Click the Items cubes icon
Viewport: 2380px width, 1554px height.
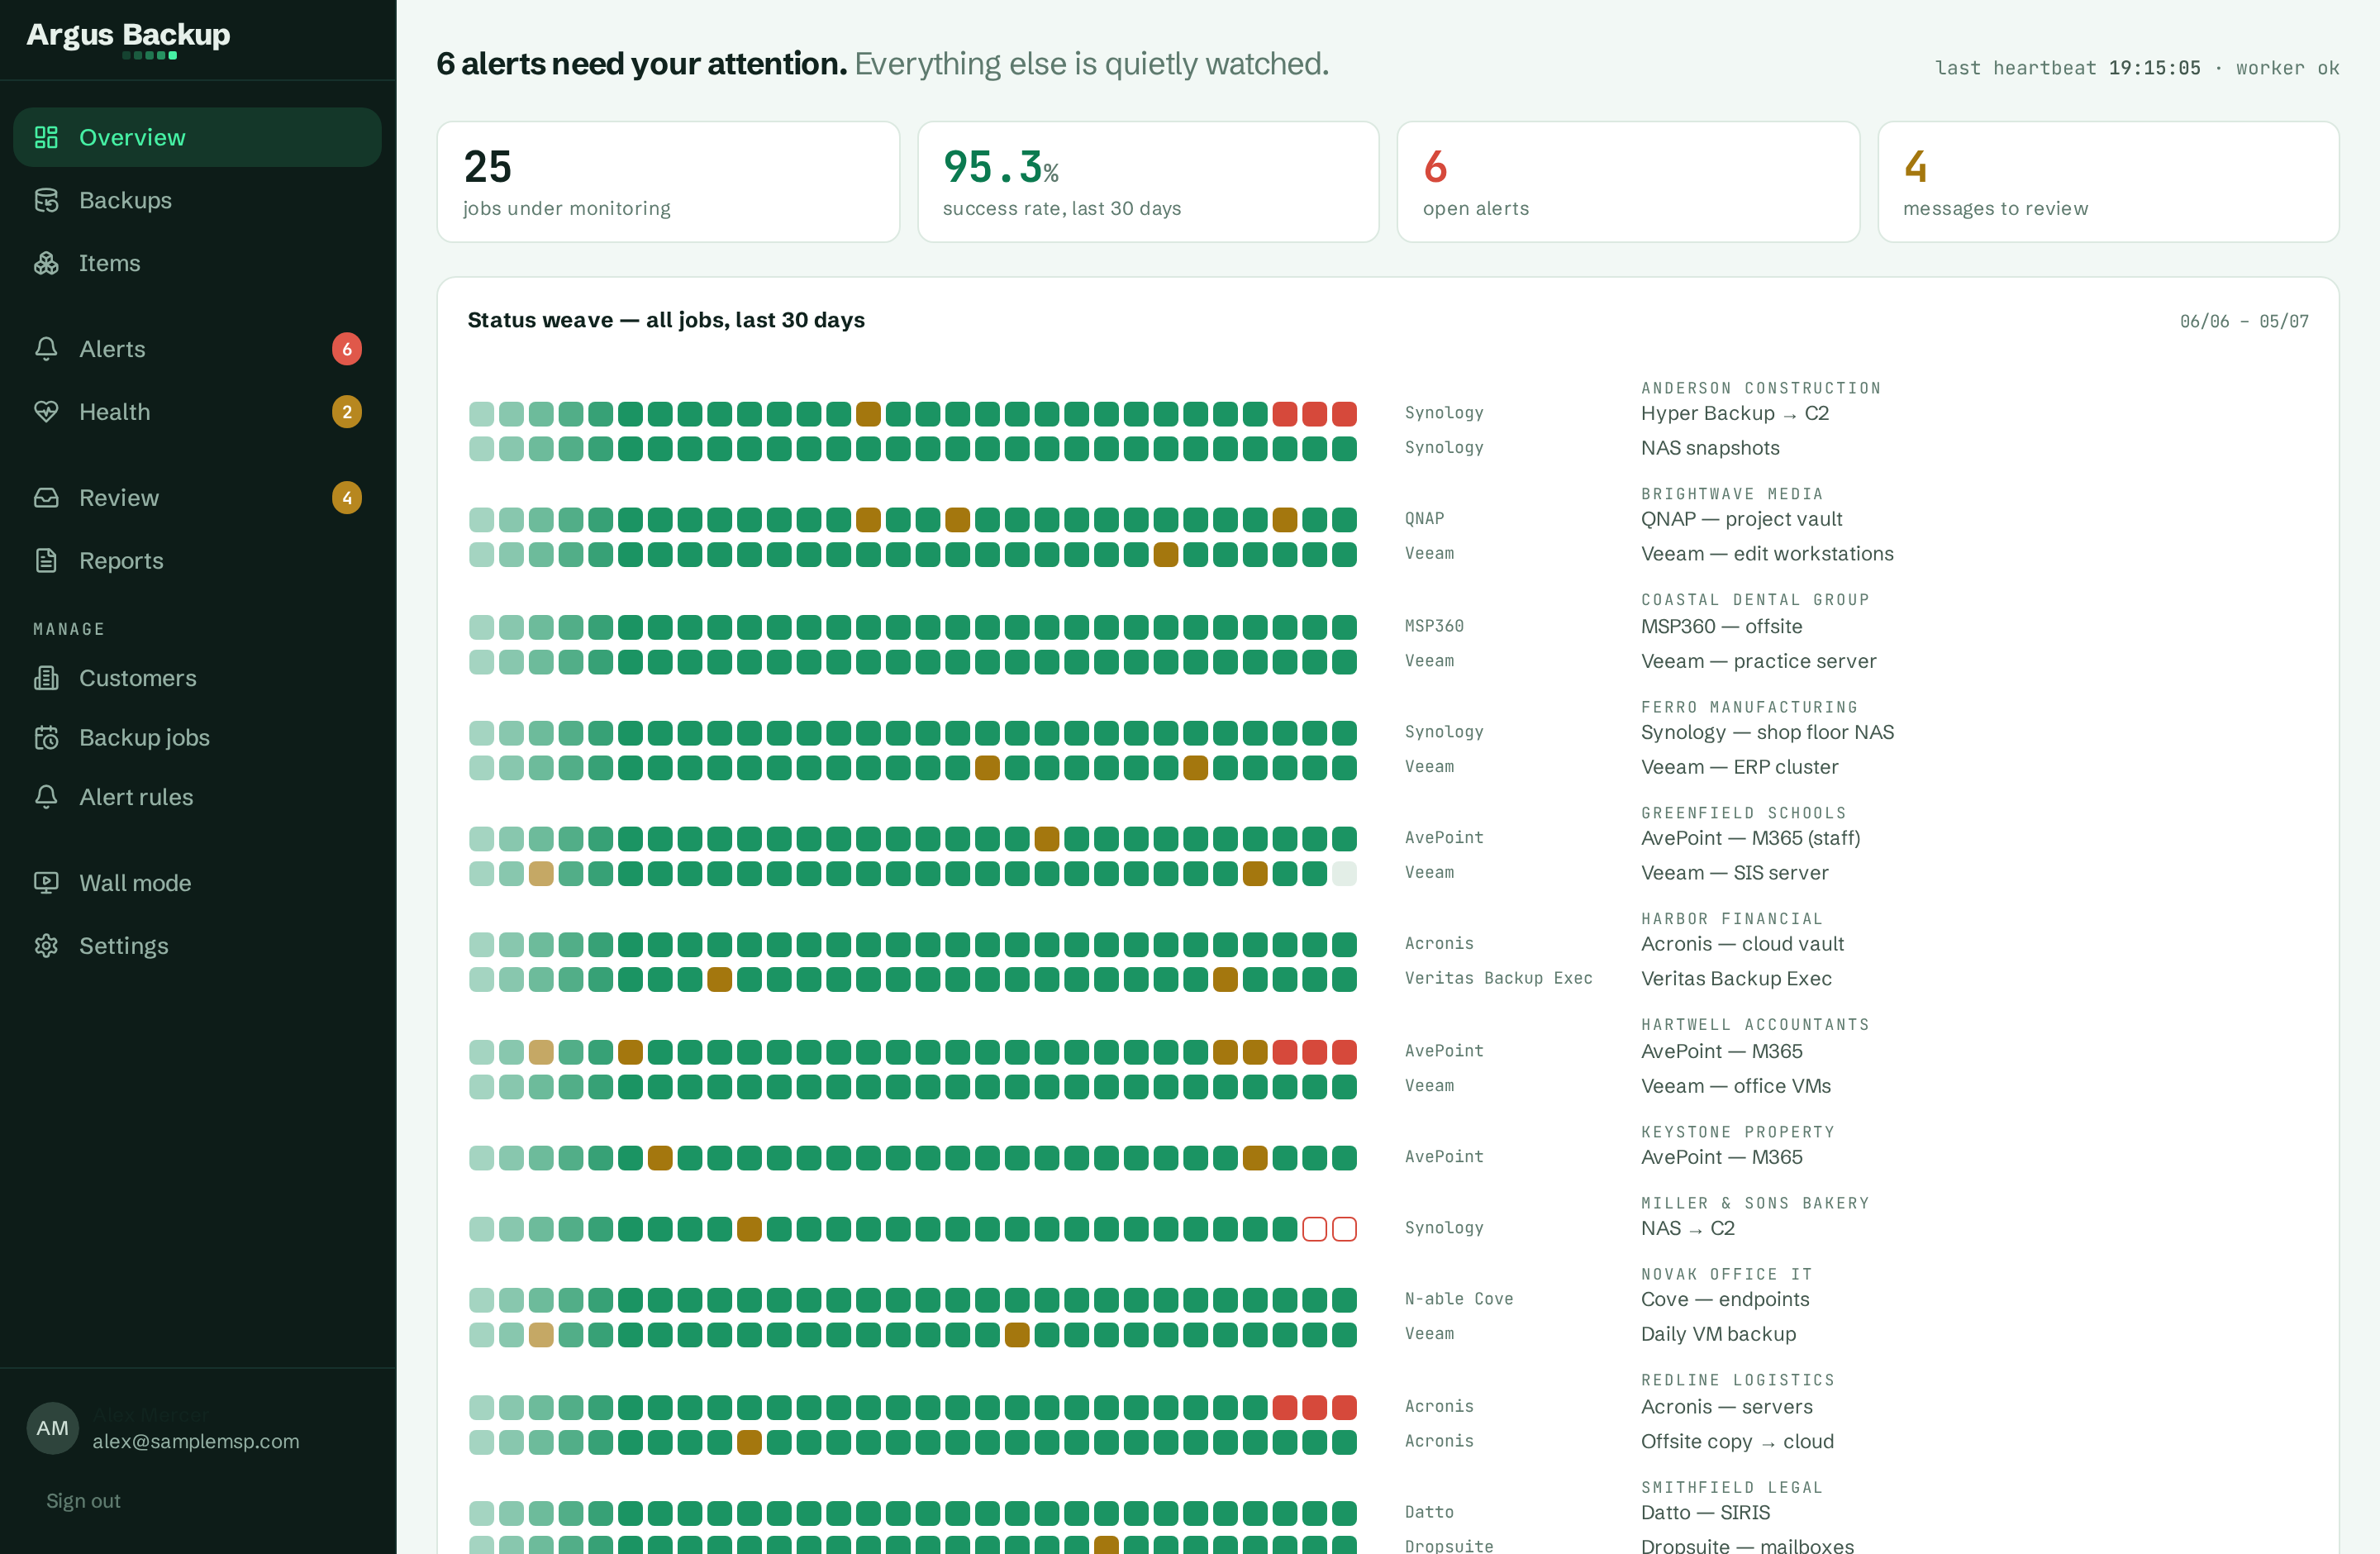46,263
